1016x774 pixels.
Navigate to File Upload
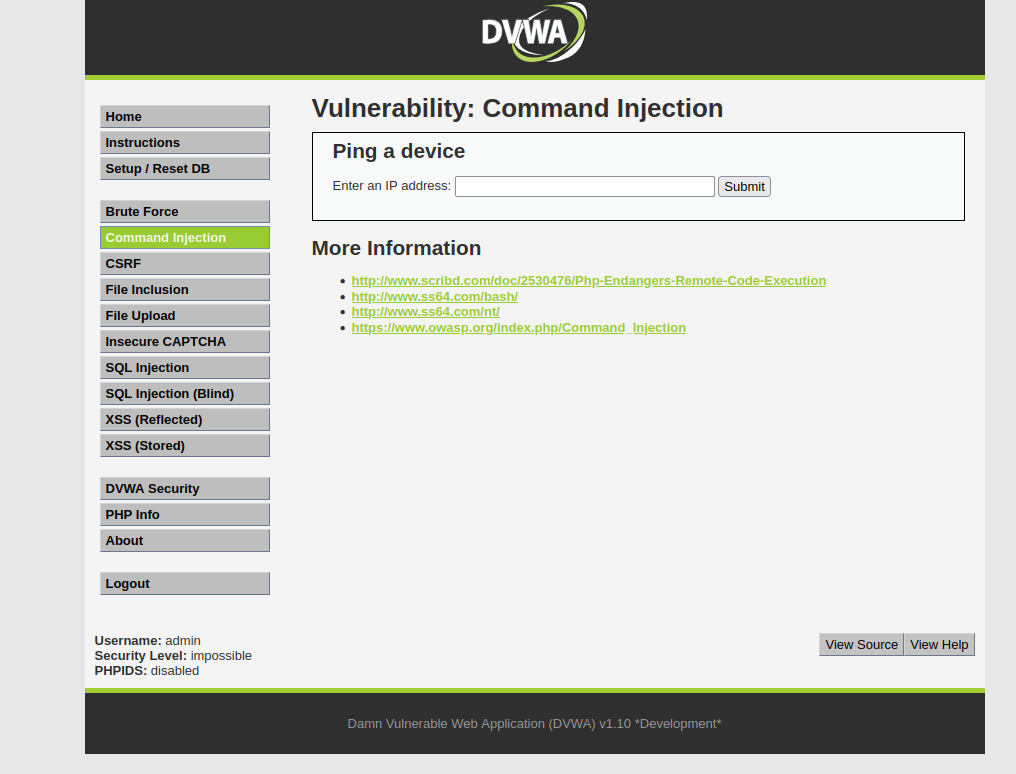click(x=185, y=315)
